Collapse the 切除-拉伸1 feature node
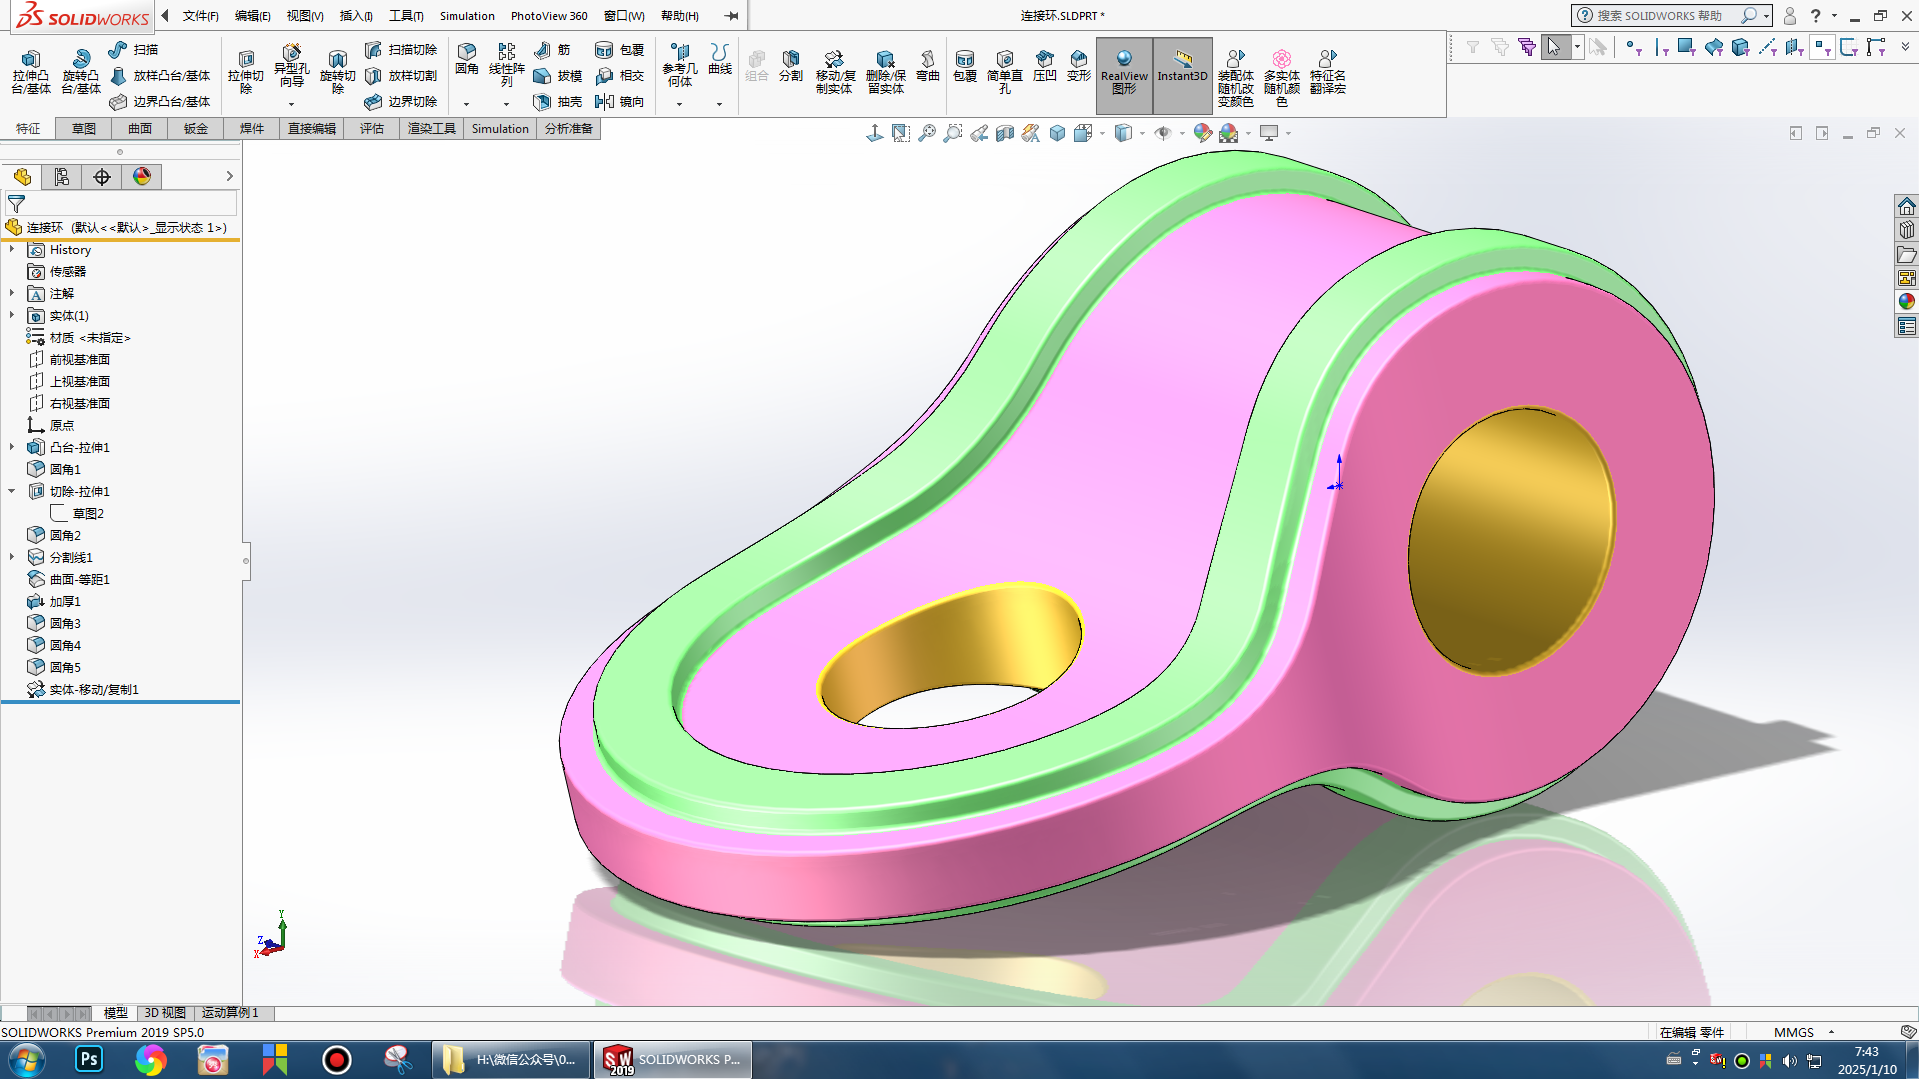The height and width of the screenshot is (1079, 1919). [x=12, y=491]
